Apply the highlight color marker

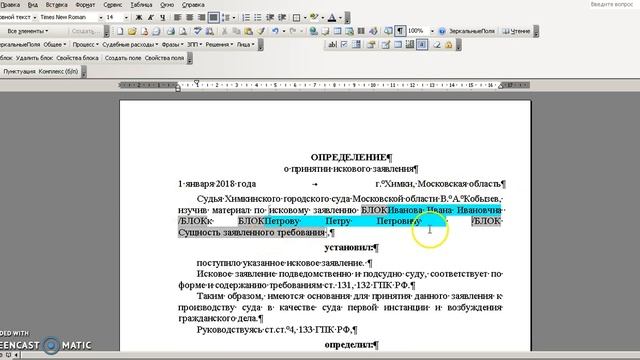pyautogui.click(x=313, y=18)
